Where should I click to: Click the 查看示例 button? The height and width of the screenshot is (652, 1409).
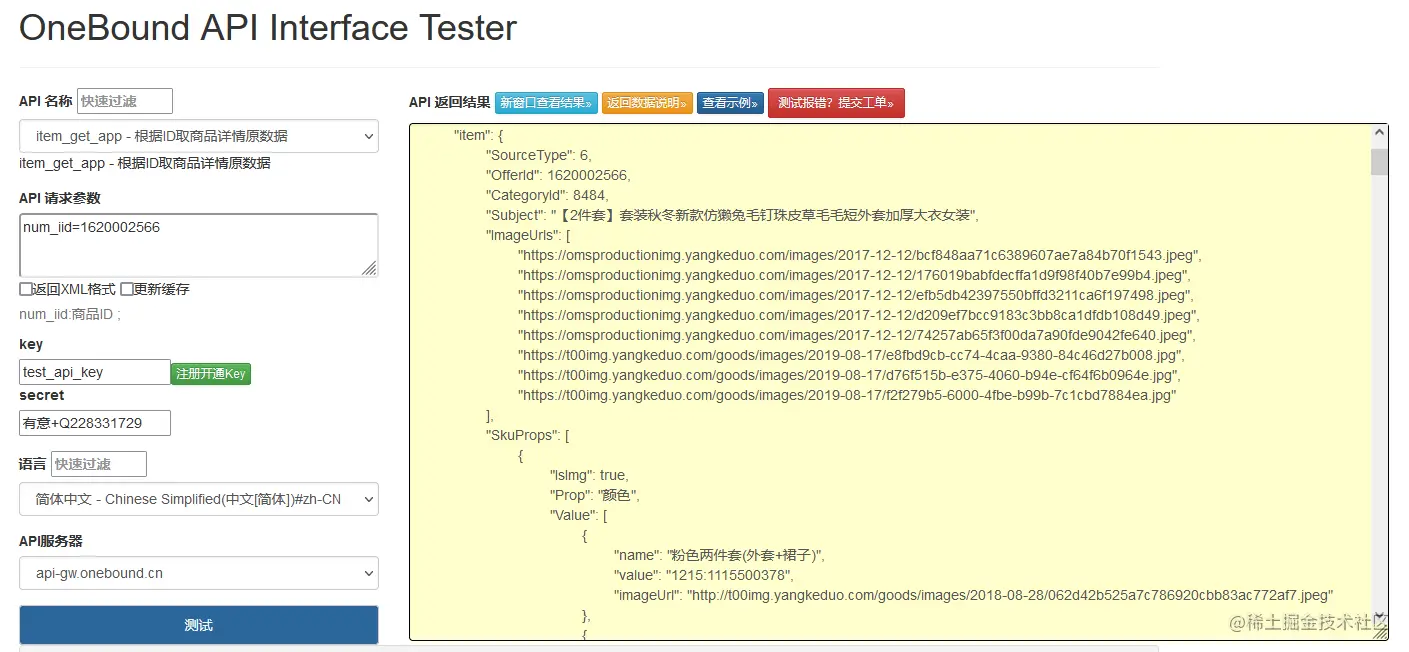[x=730, y=102]
